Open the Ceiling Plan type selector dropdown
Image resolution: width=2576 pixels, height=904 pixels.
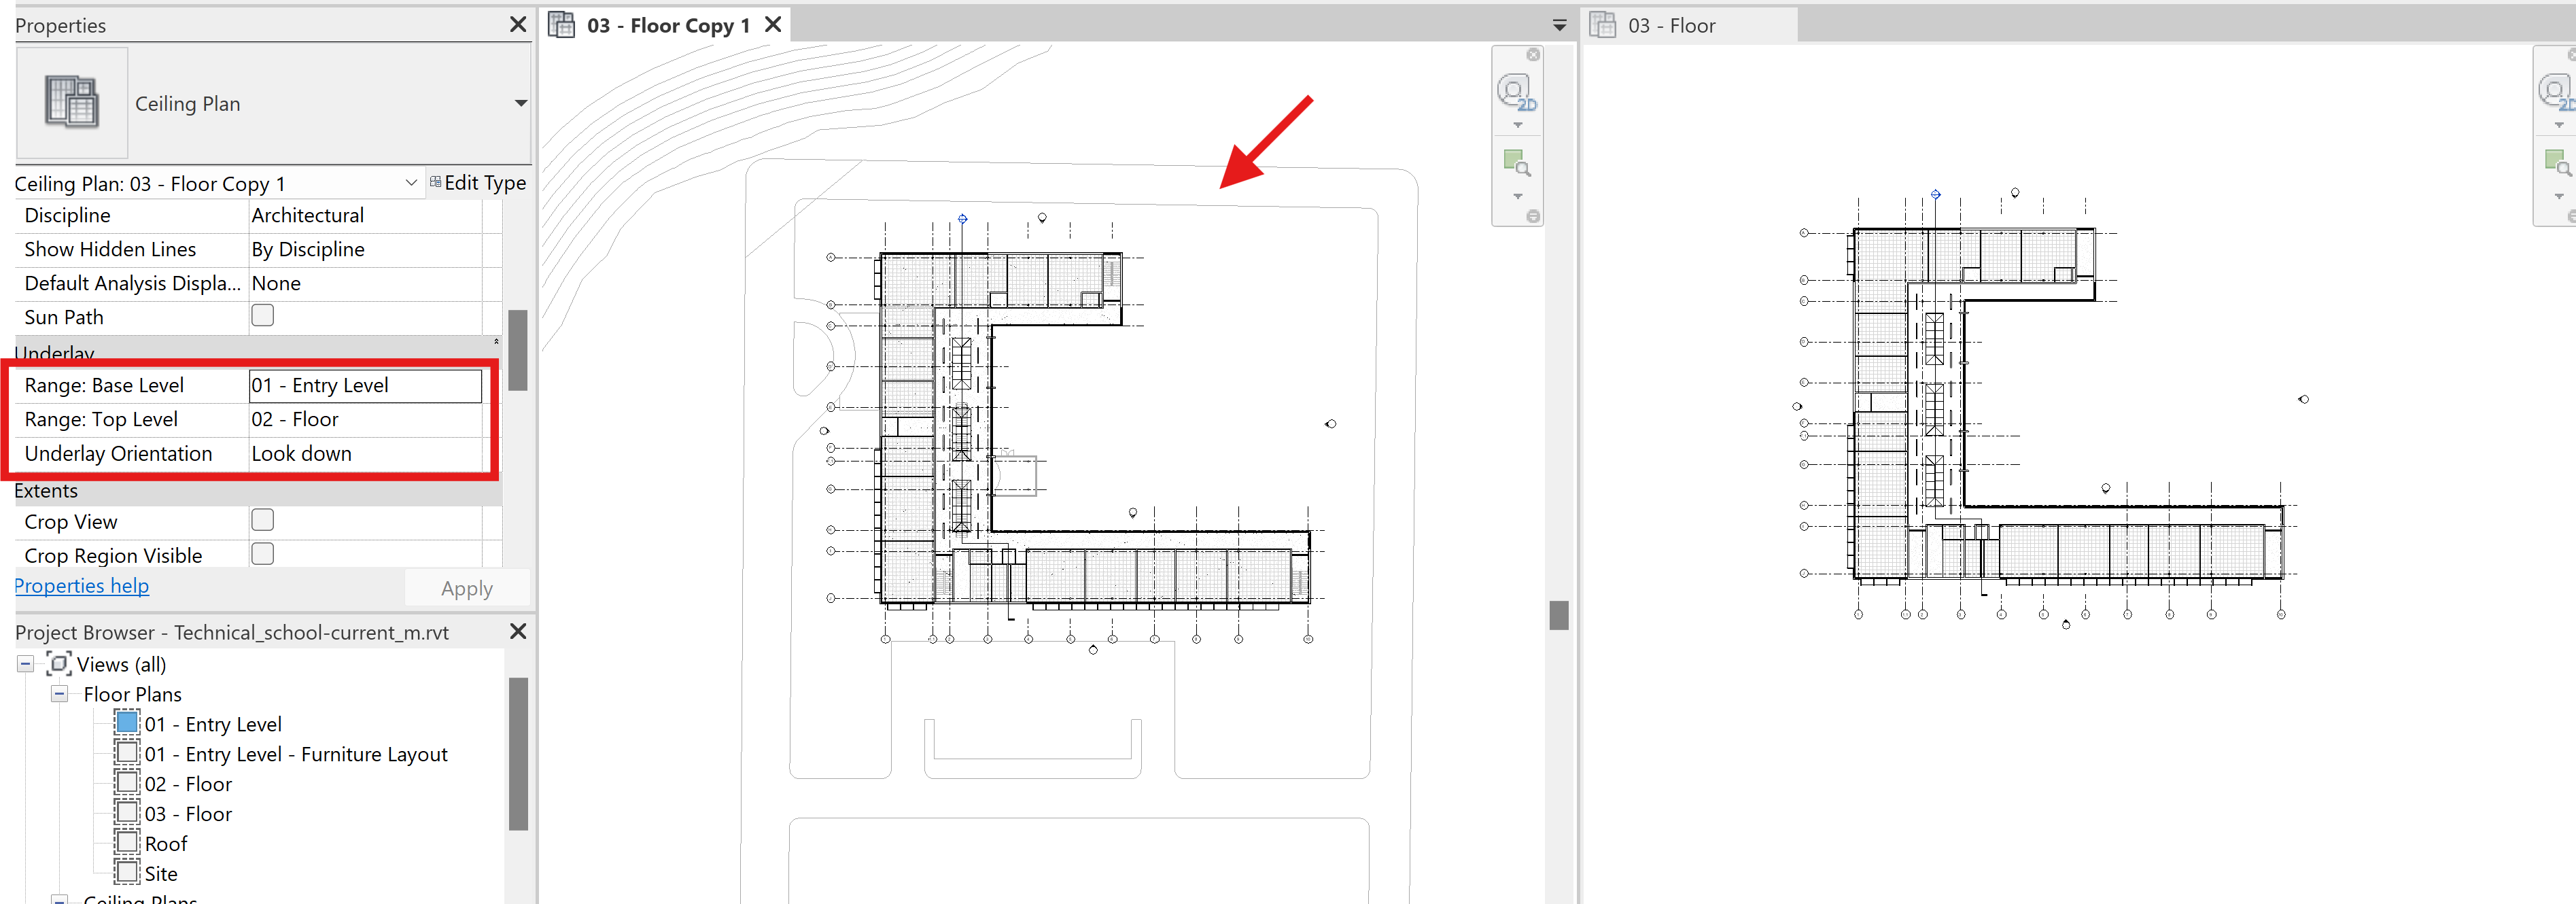click(x=521, y=103)
